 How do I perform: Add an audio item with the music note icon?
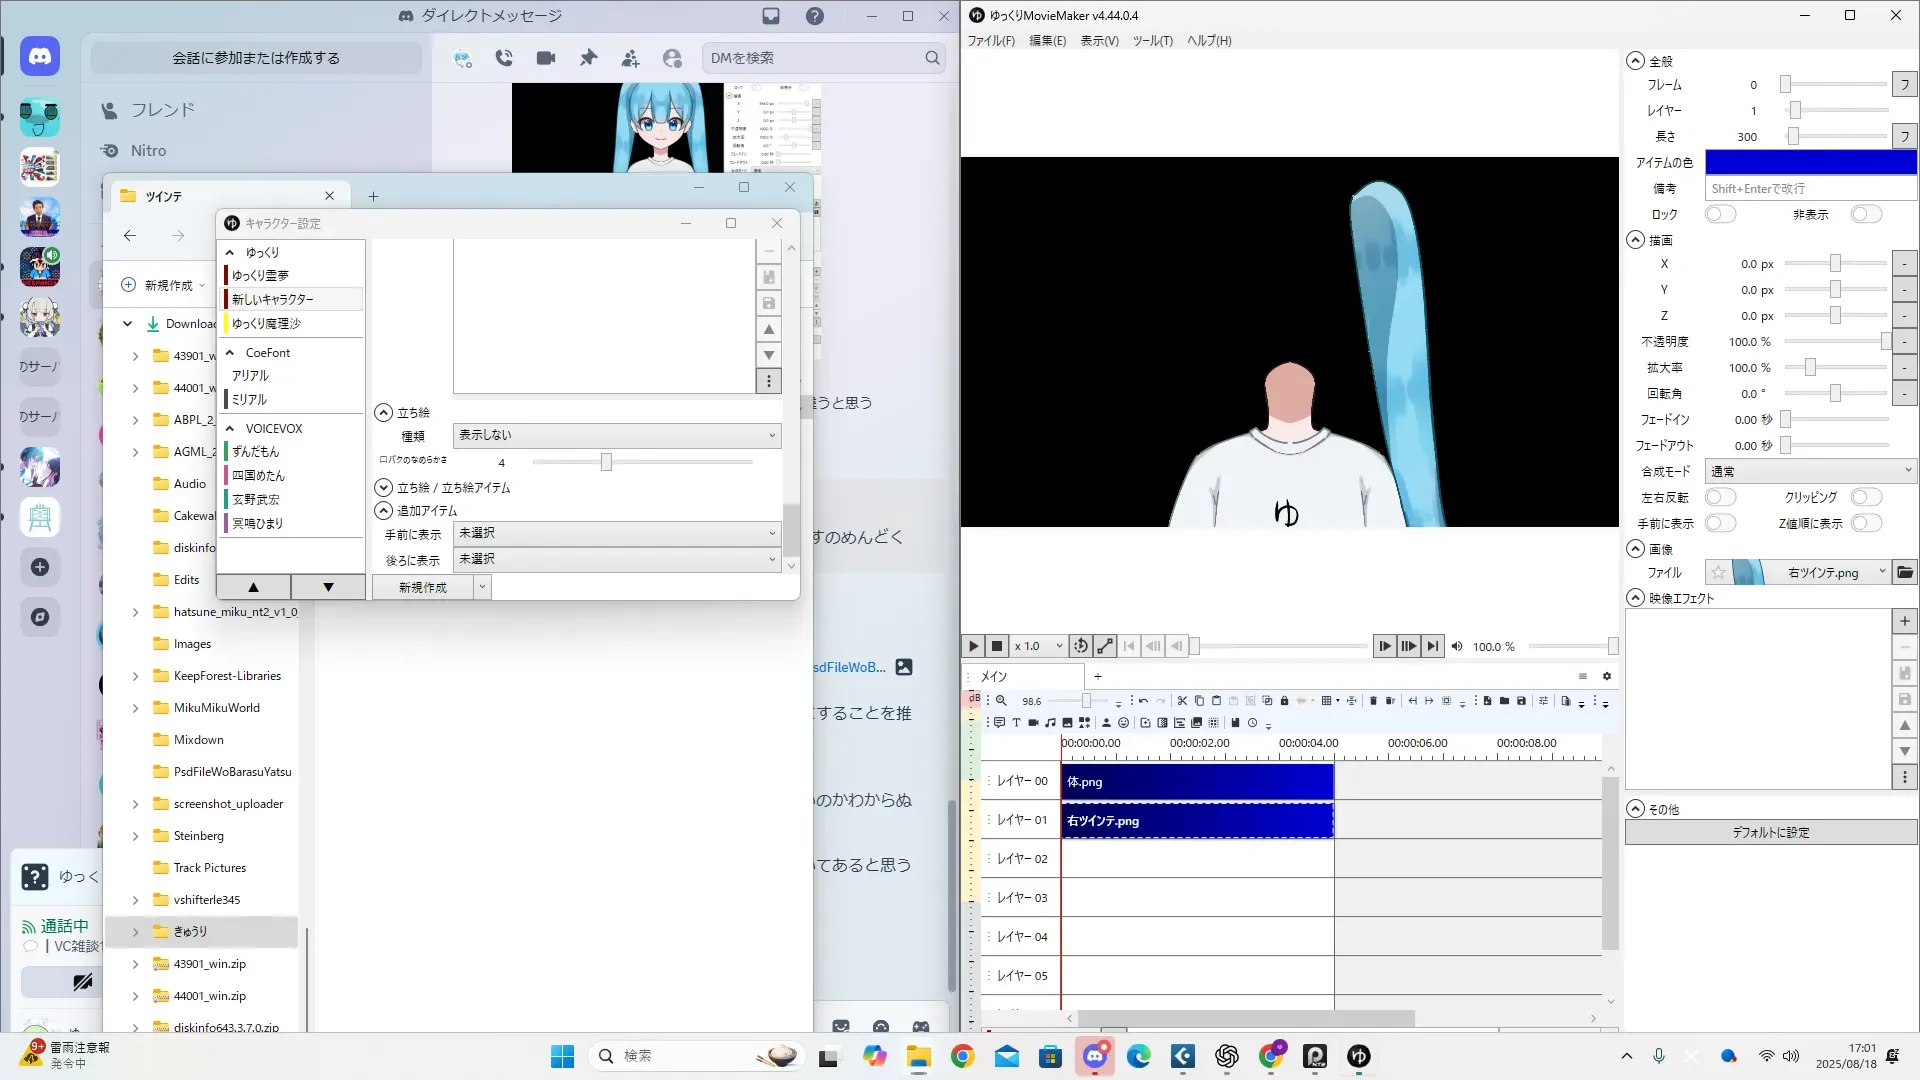(1050, 722)
